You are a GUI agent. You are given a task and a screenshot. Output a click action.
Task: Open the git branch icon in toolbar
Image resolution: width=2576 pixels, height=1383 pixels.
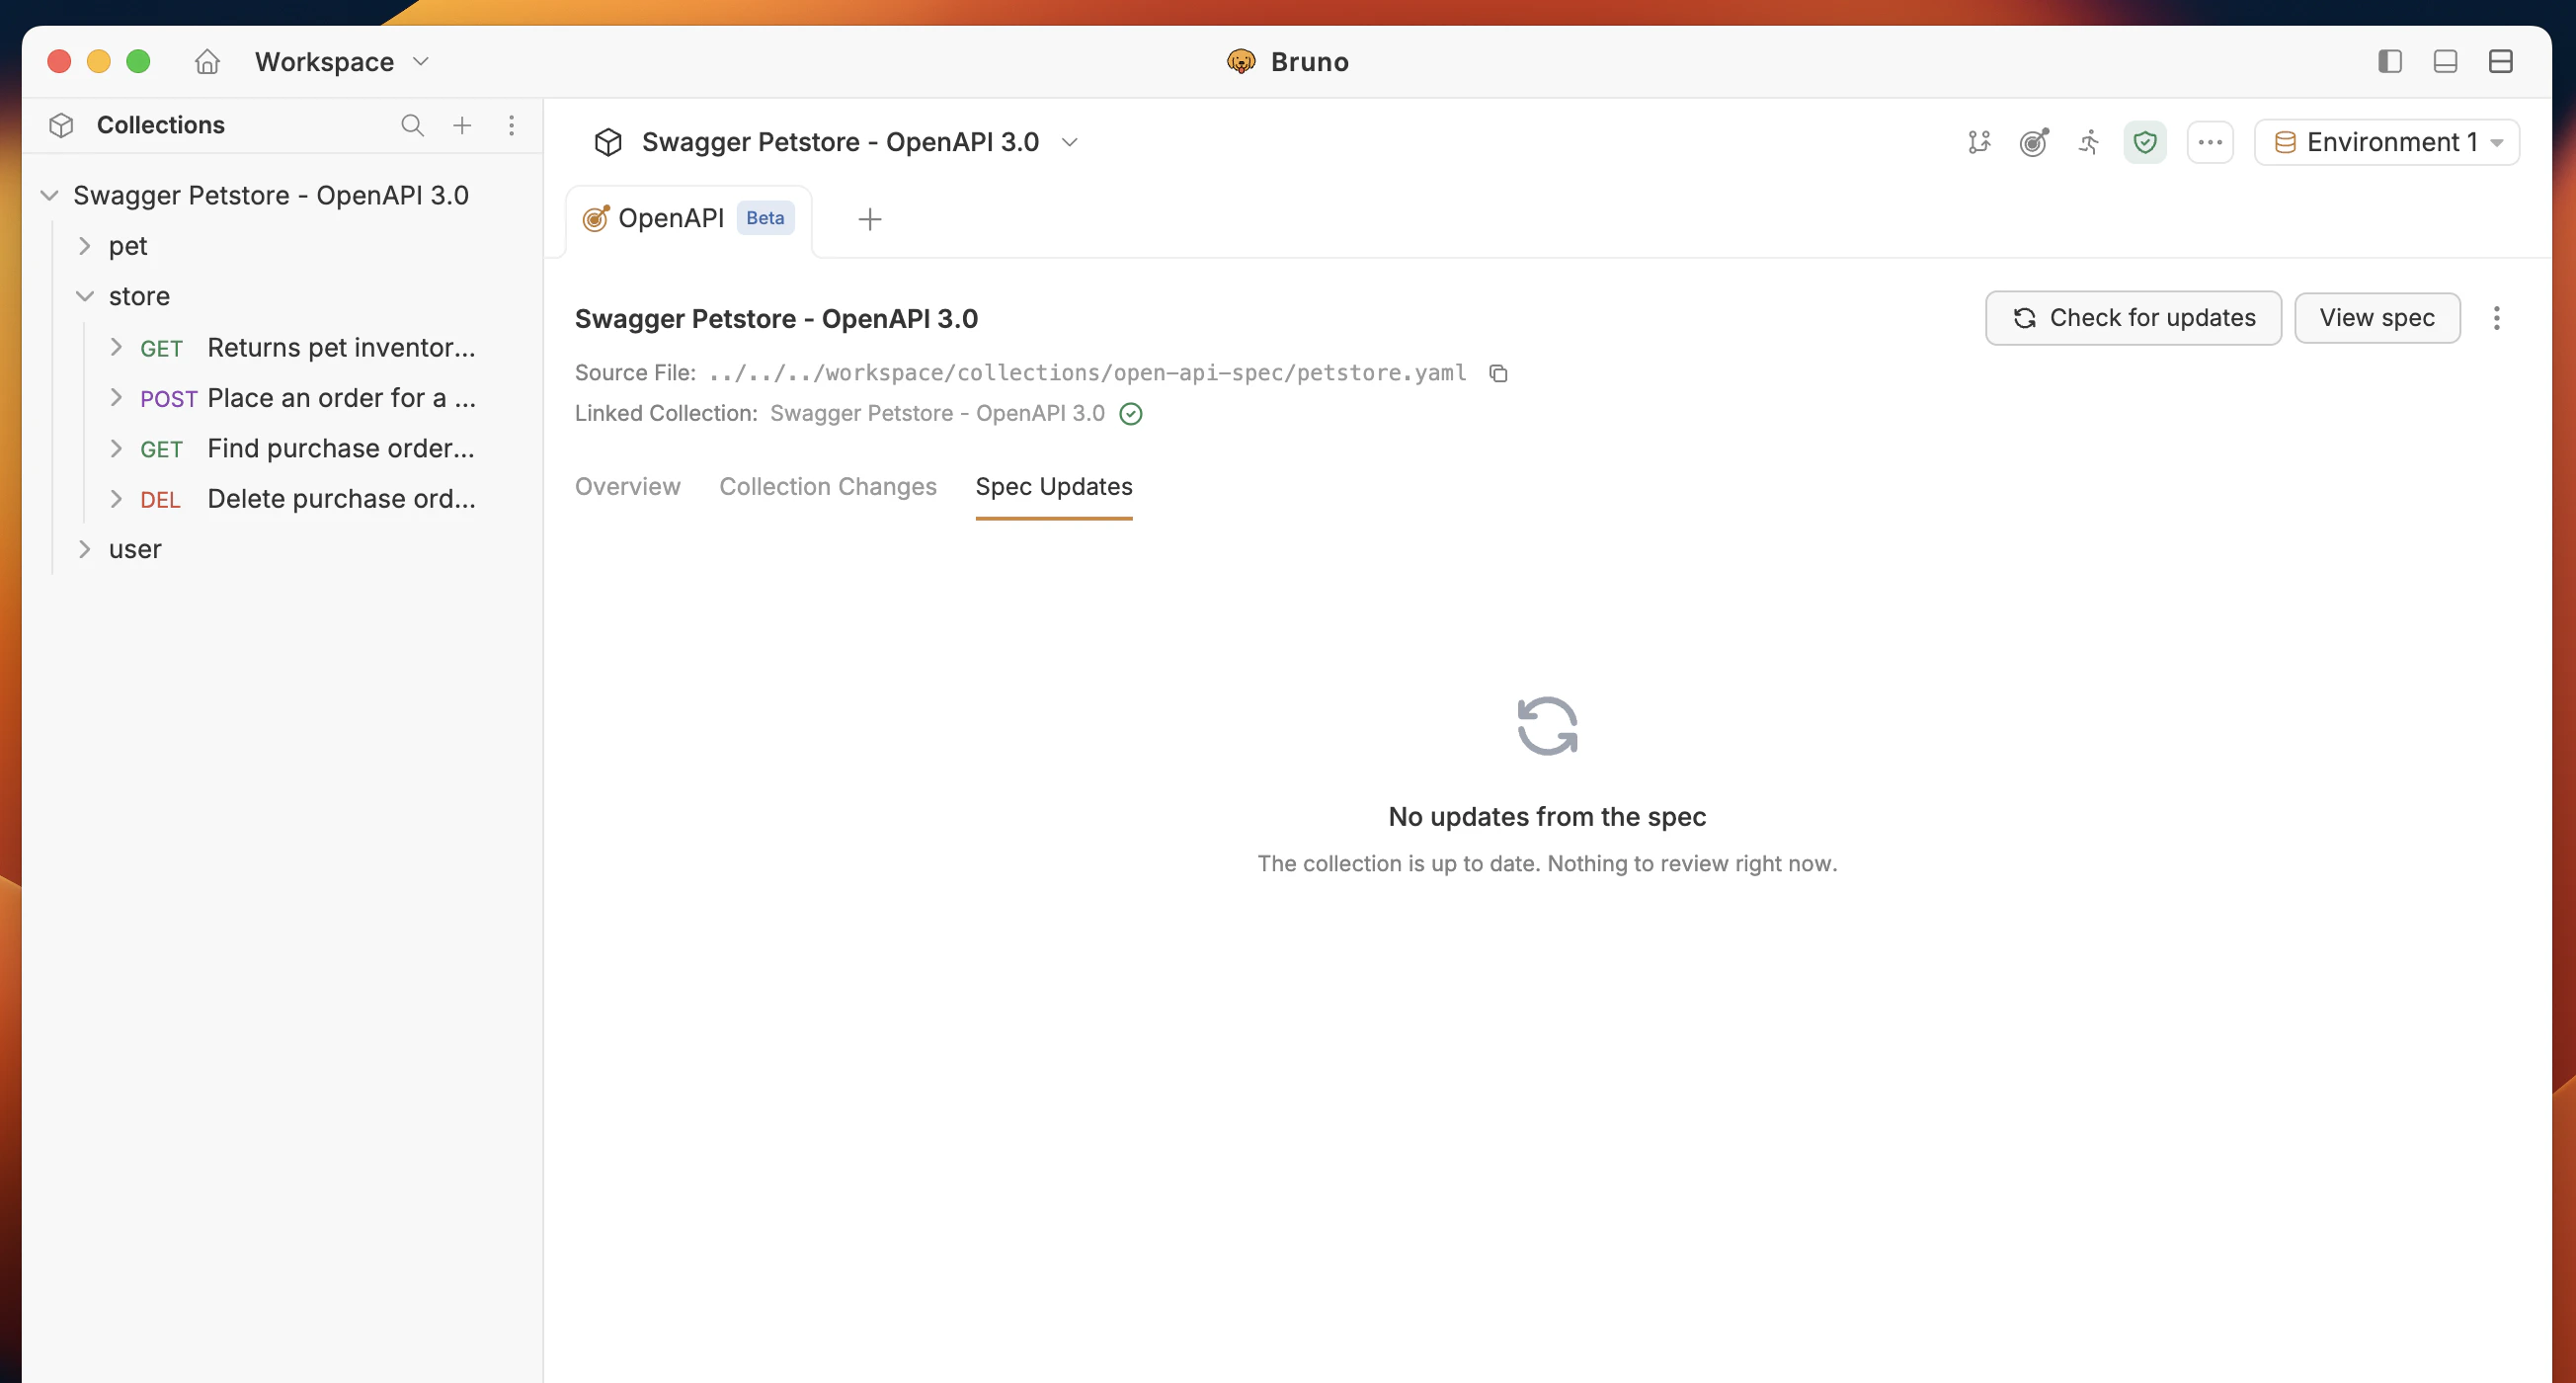click(1979, 142)
